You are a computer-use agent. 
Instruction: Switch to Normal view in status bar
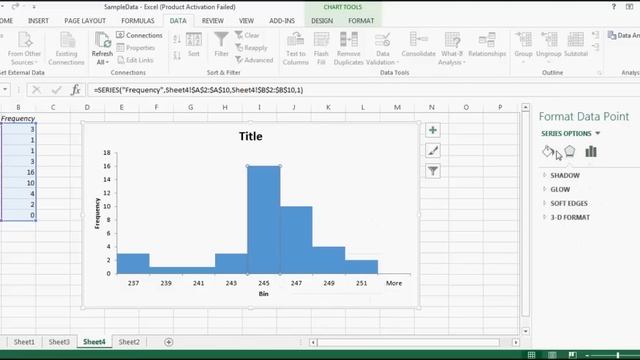pyautogui.click(x=531, y=355)
